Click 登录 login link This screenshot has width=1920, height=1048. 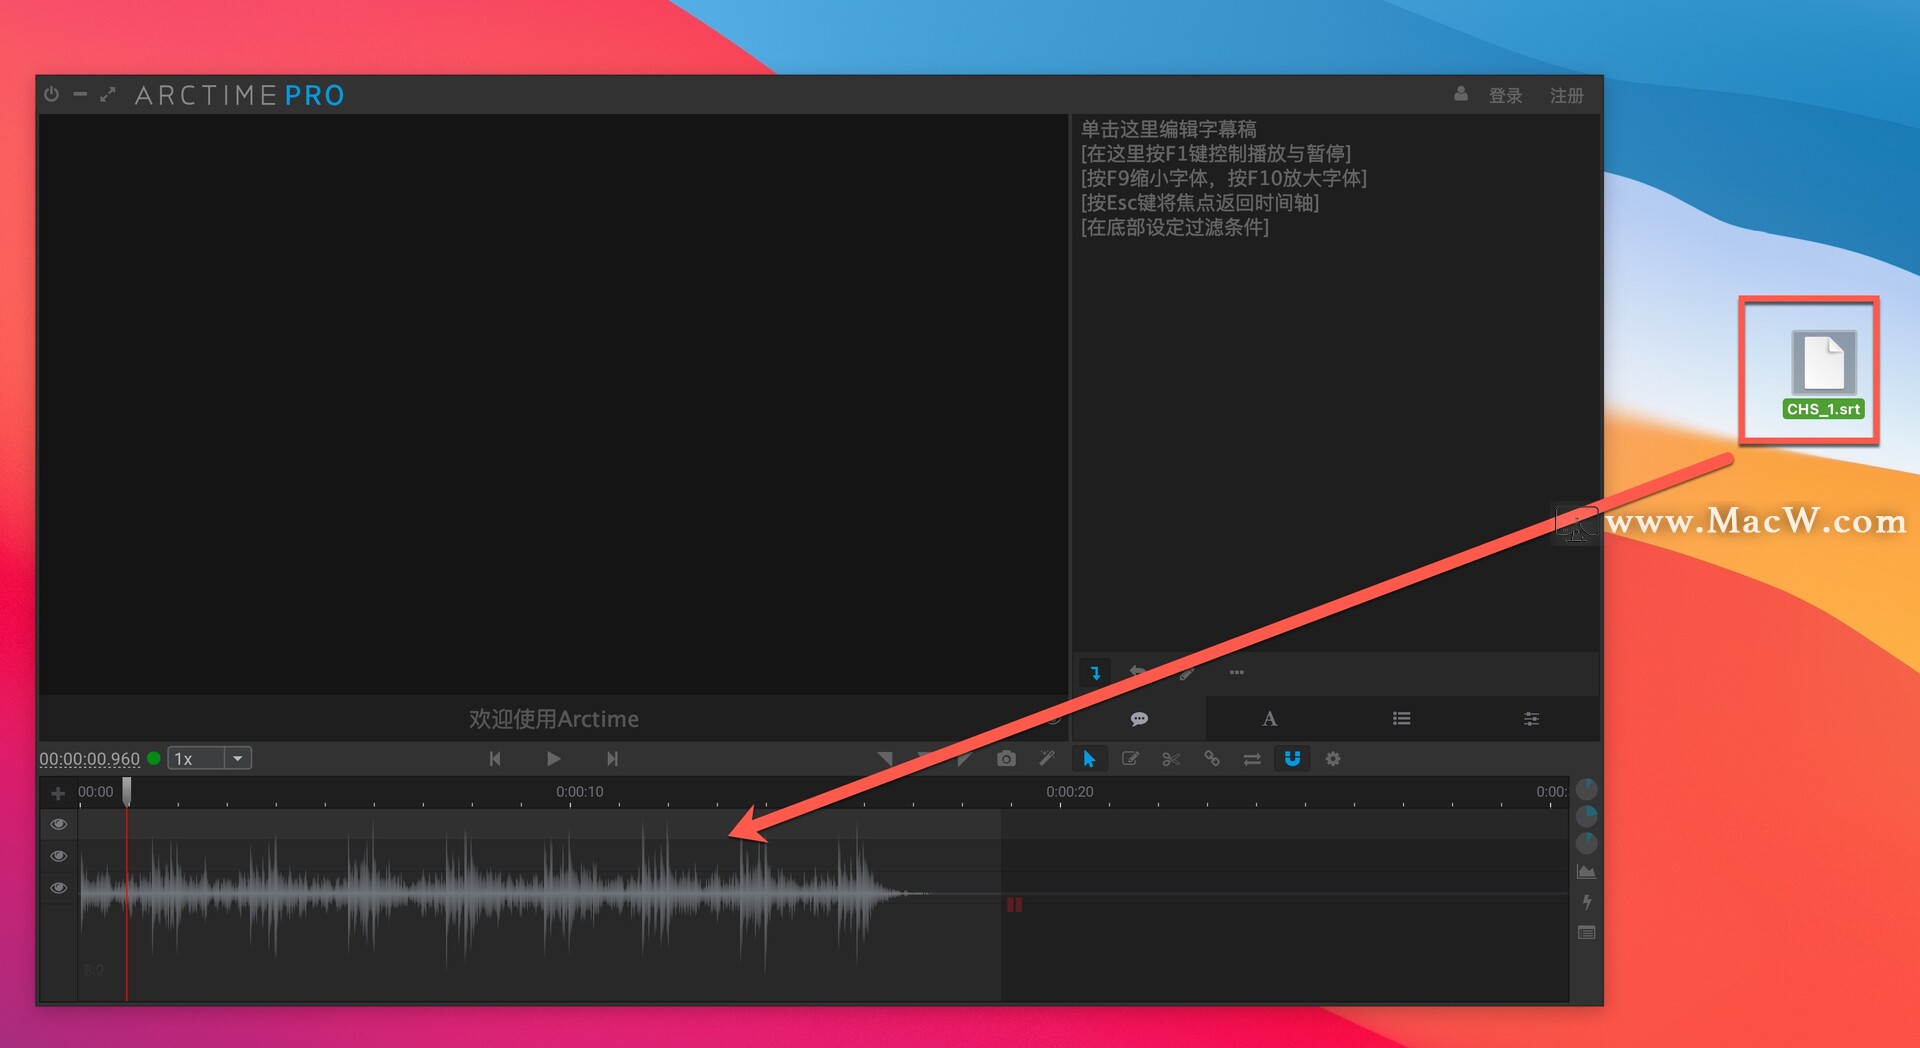pos(1505,96)
